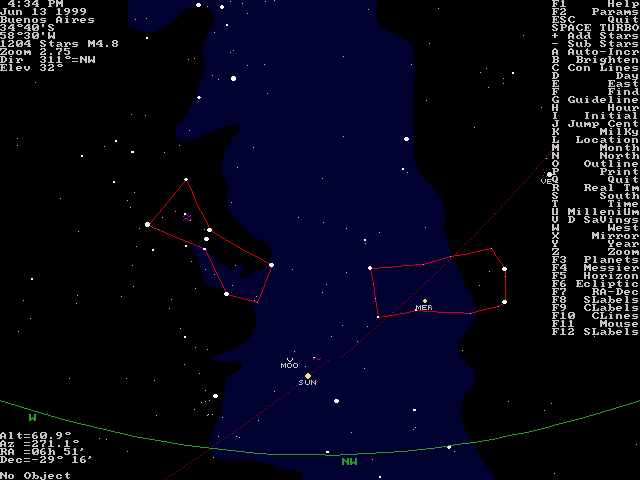640x480 pixels.
Task: Toggle F4 Messier objects
Action: click(596, 268)
